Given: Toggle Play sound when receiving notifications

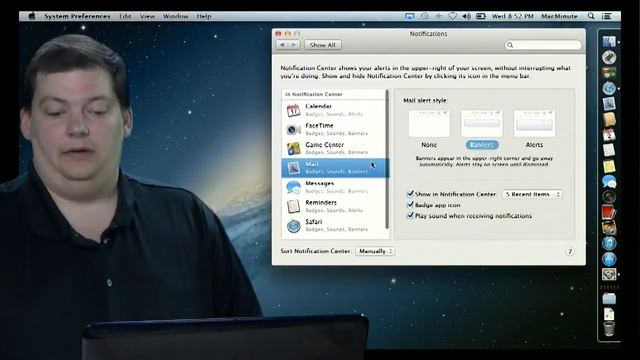Looking at the screenshot, I should point(410,216).
